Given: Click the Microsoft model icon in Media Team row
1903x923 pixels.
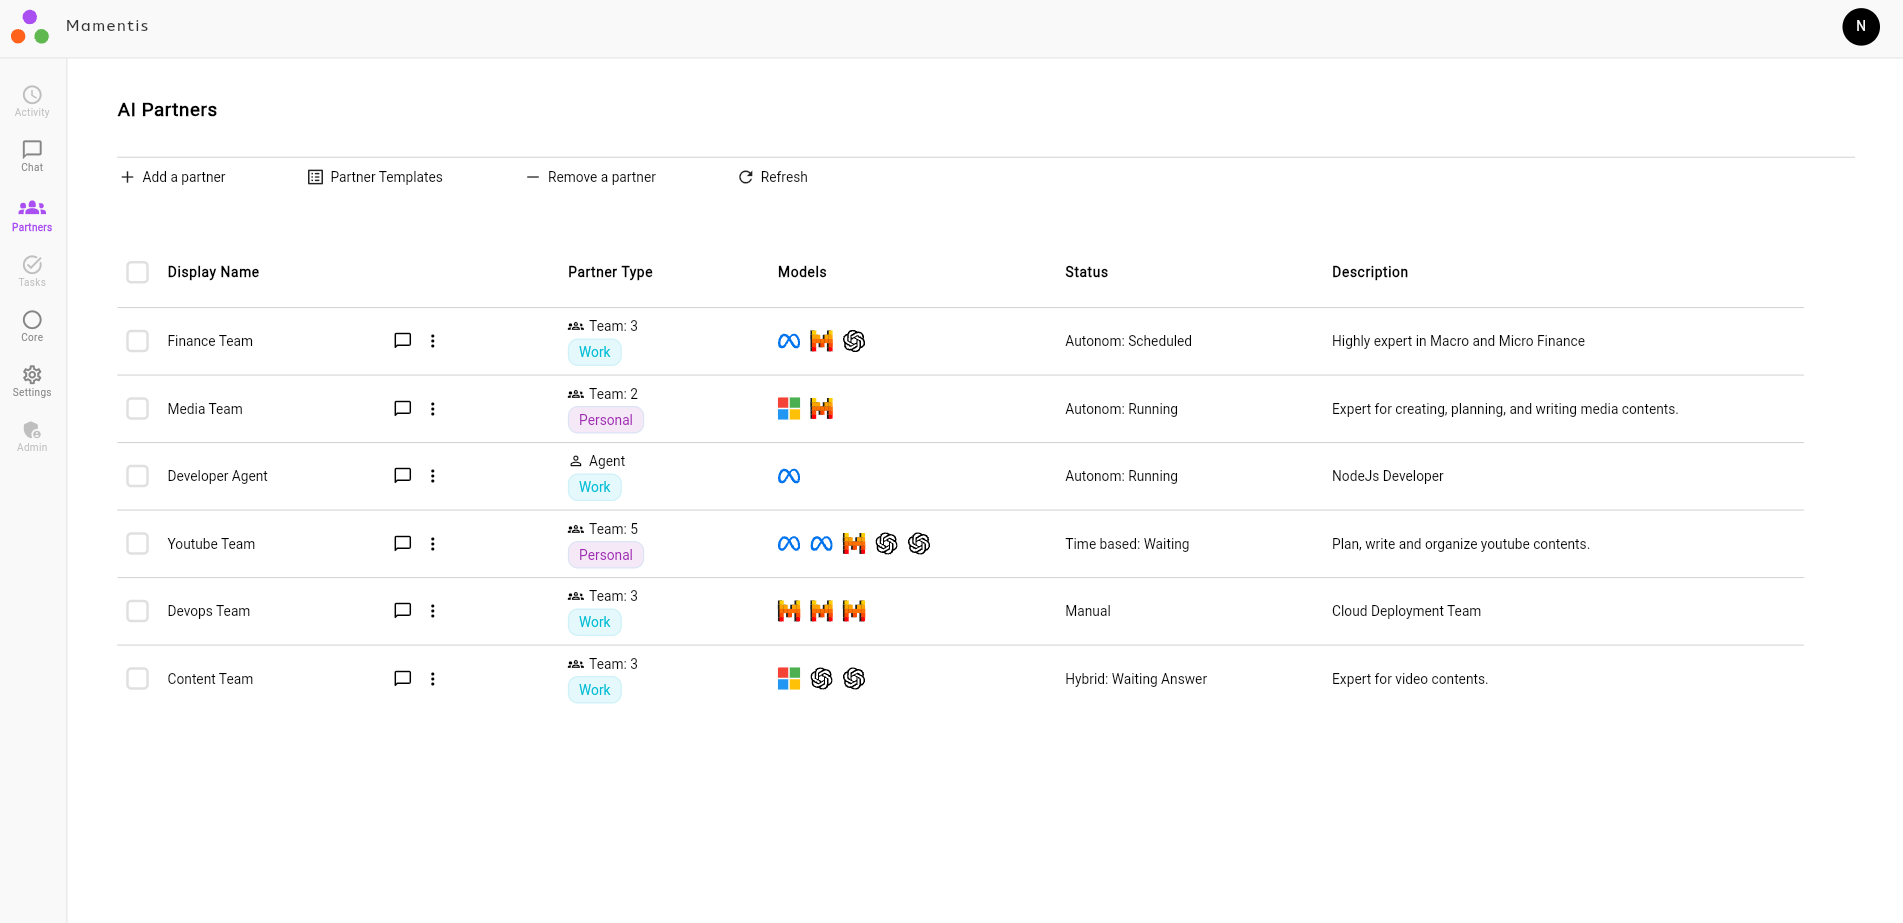Looking at the screenshot, I should [789, 409].
